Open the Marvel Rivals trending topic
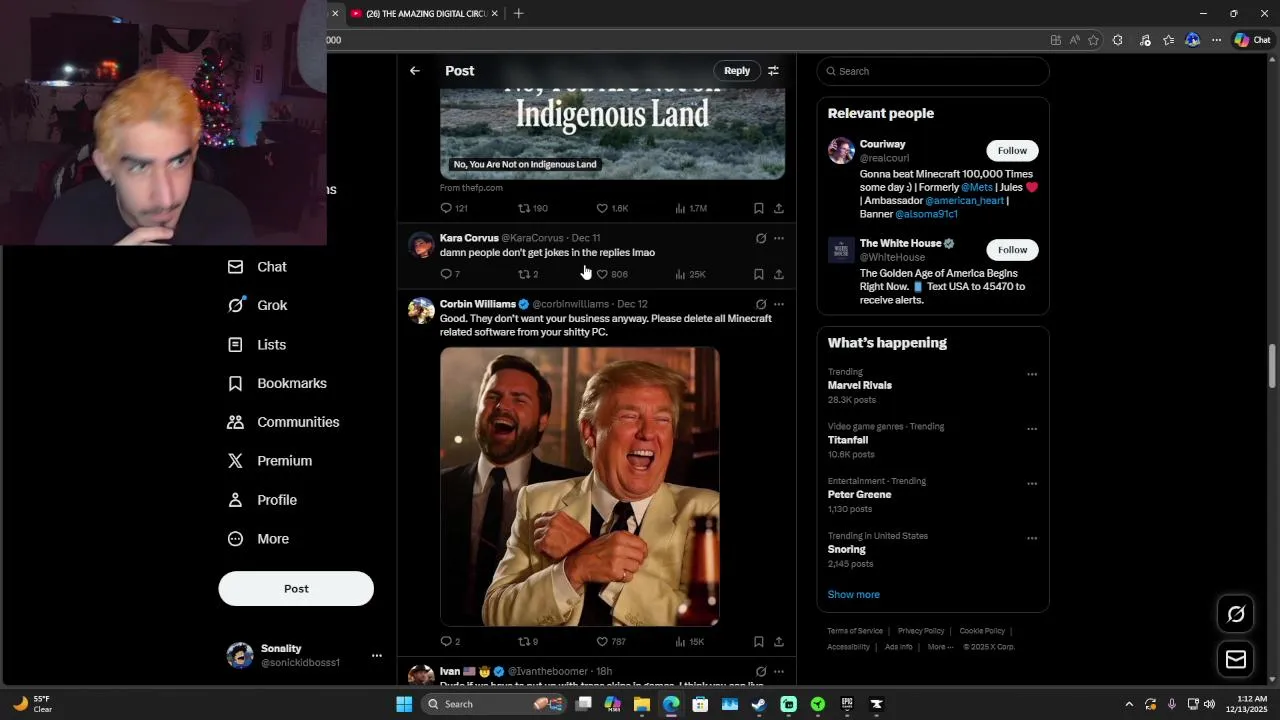Viewport: 1280px width, 720px height. (x=859, y=386)
